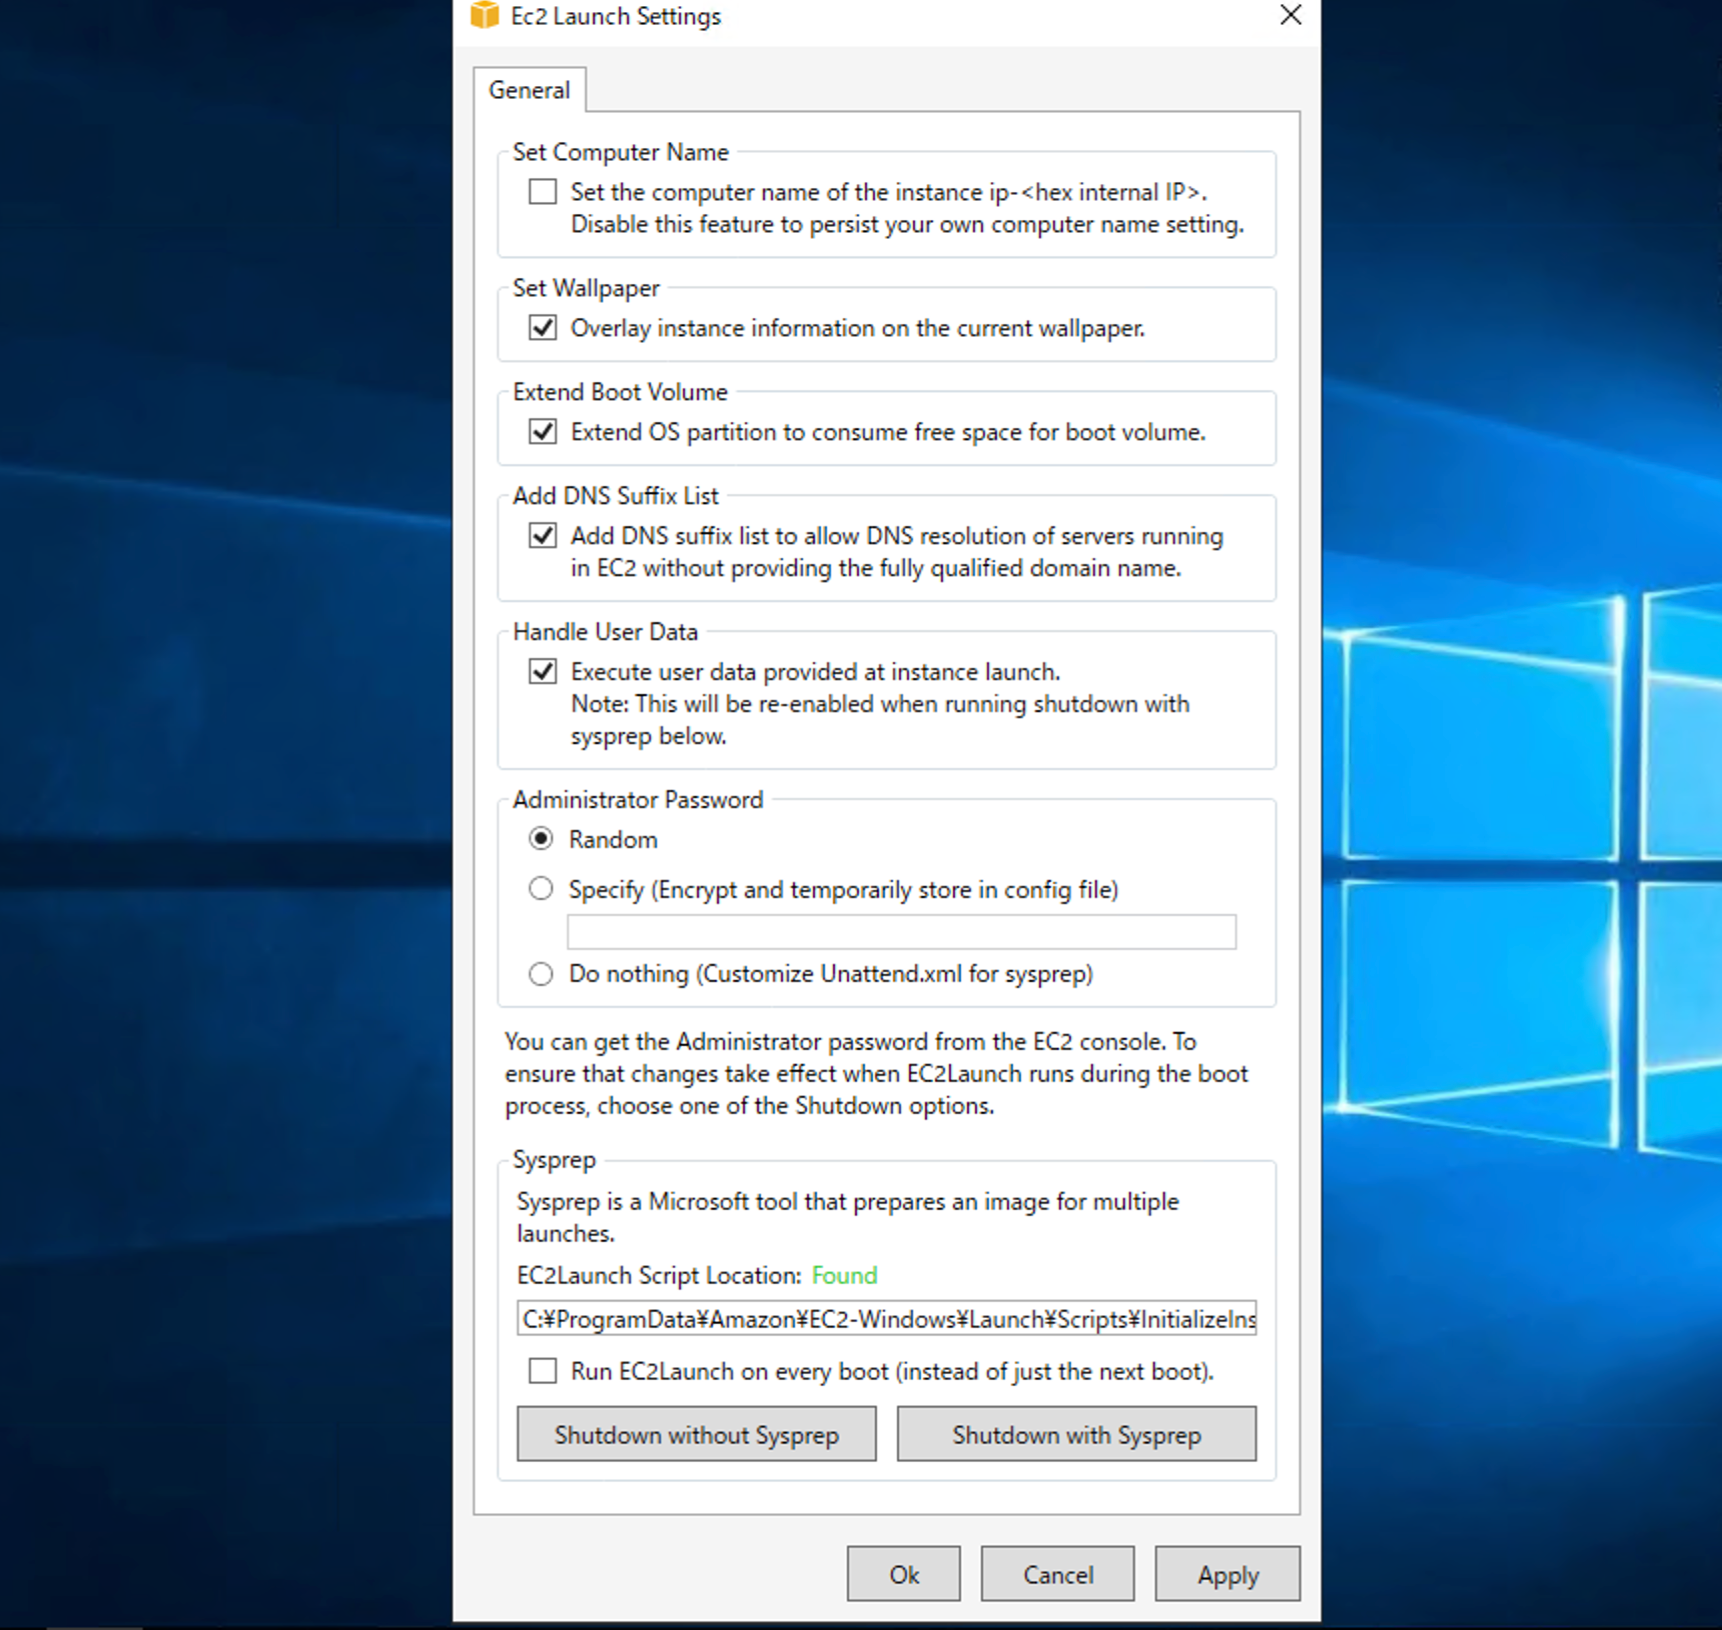Click Shutdown with Sysprep button
The image size is (1722, 1630).
[x=1077, y=1434]
